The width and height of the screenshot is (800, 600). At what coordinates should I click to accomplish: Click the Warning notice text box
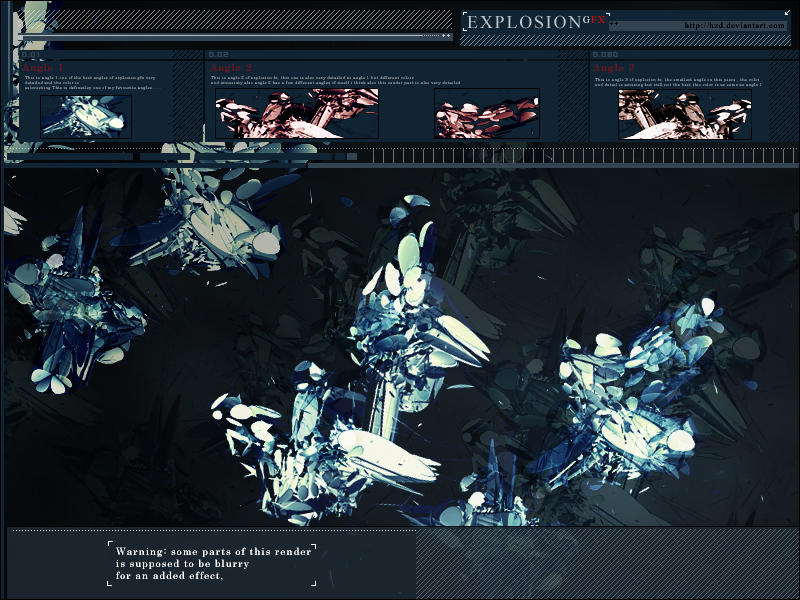tap(210, 562)
